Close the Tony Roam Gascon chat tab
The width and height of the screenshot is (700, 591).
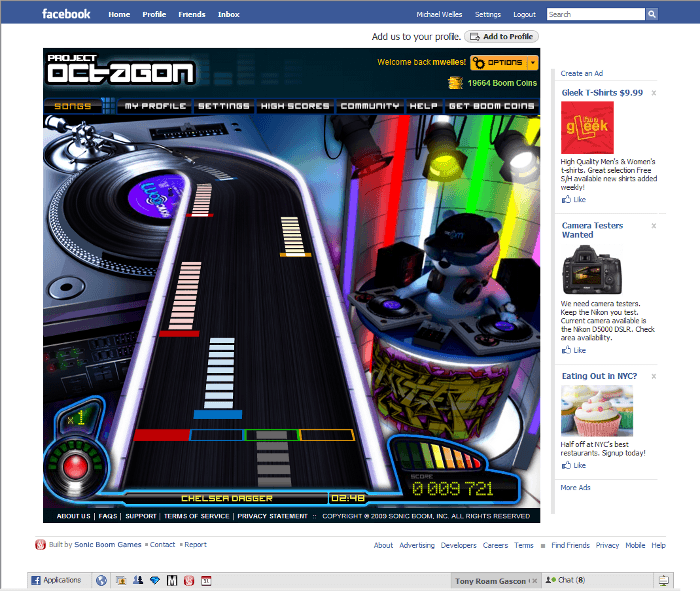point(534,581)
